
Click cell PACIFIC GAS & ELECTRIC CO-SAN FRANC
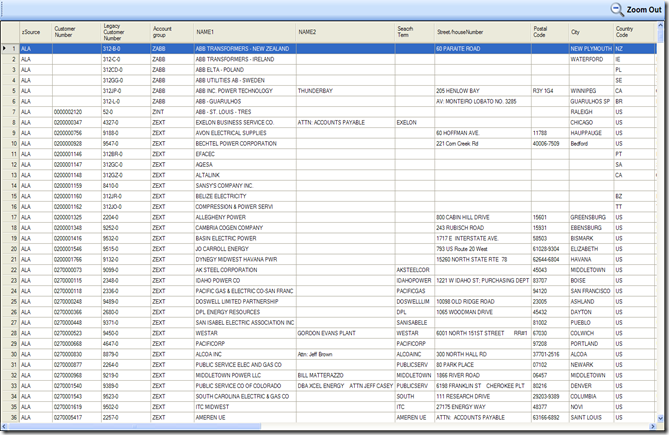pyautogui.click(x=245, y=291)
